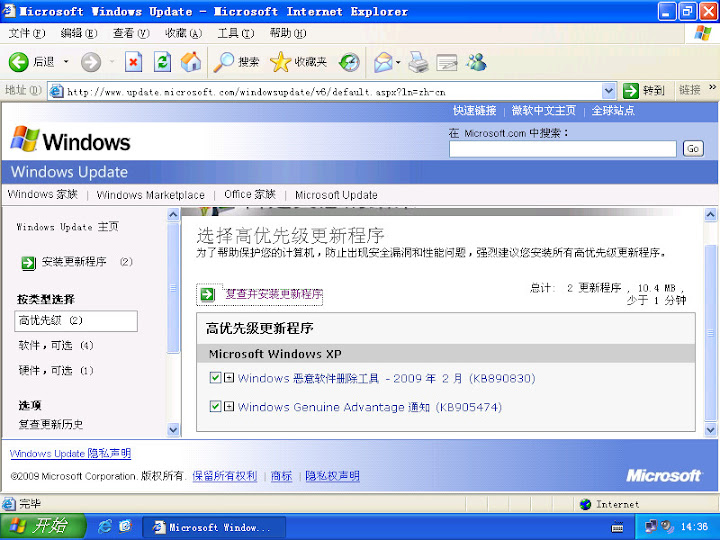This screenshot has height=540, width=720.
Task: Open Windows Marketplace link
Action: point(151,195)
